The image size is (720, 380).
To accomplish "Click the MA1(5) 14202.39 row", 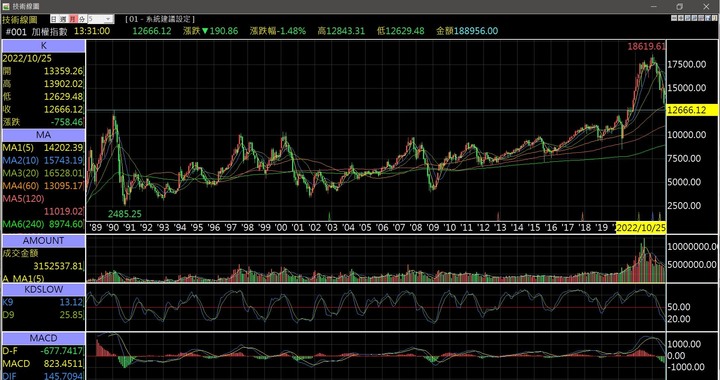I will tap(43, 148).
